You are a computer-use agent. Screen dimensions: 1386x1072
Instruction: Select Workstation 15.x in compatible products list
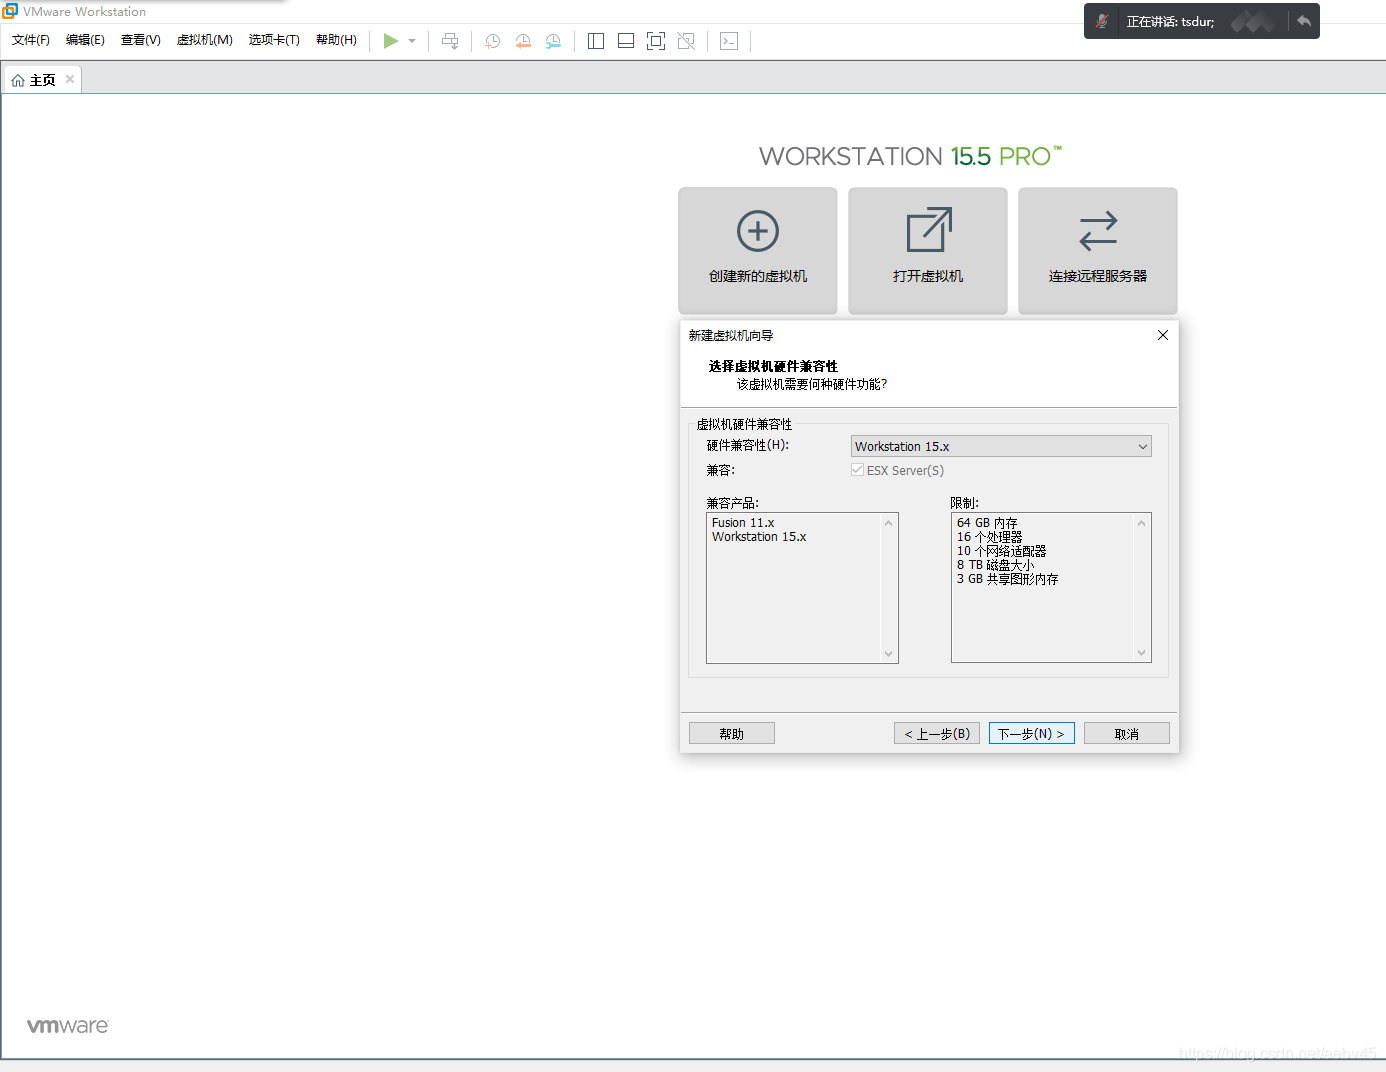[x=759, y=537]
